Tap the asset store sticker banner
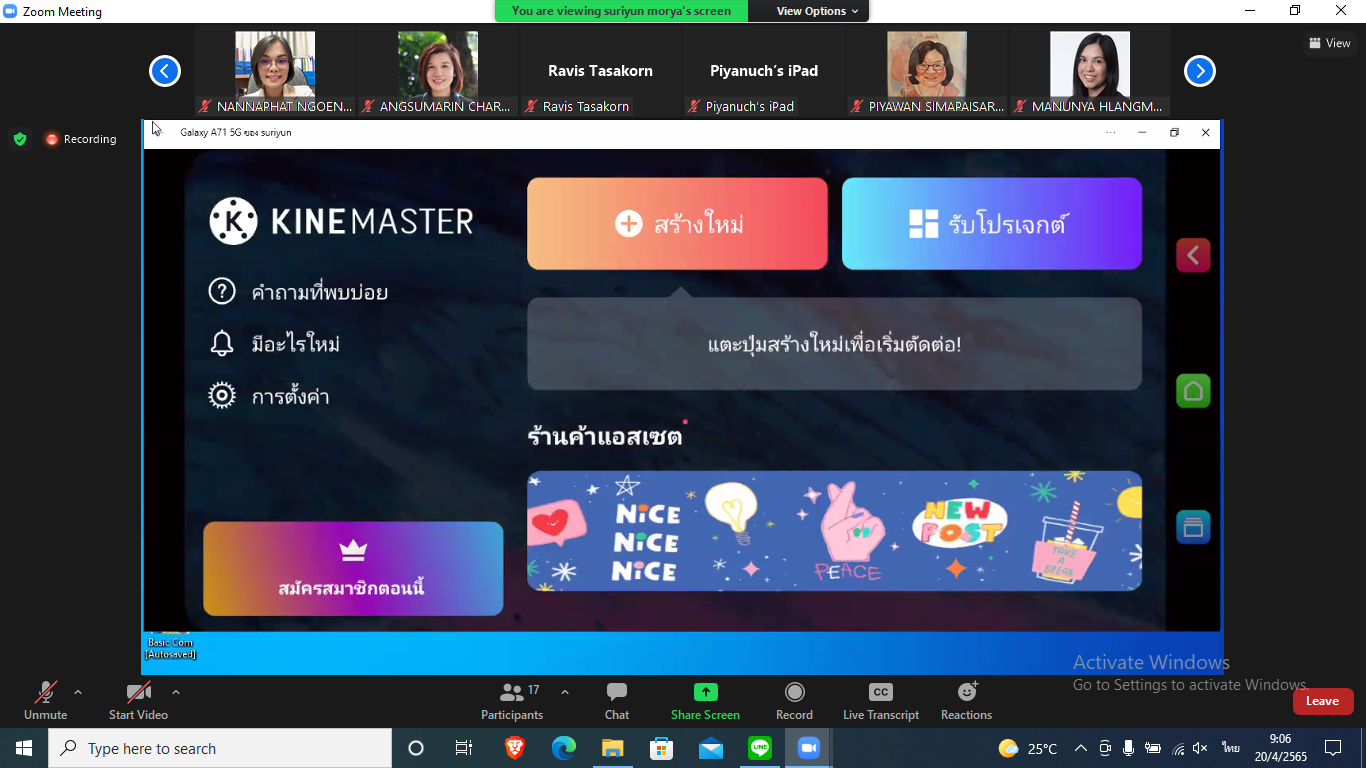 pos(834,531)
